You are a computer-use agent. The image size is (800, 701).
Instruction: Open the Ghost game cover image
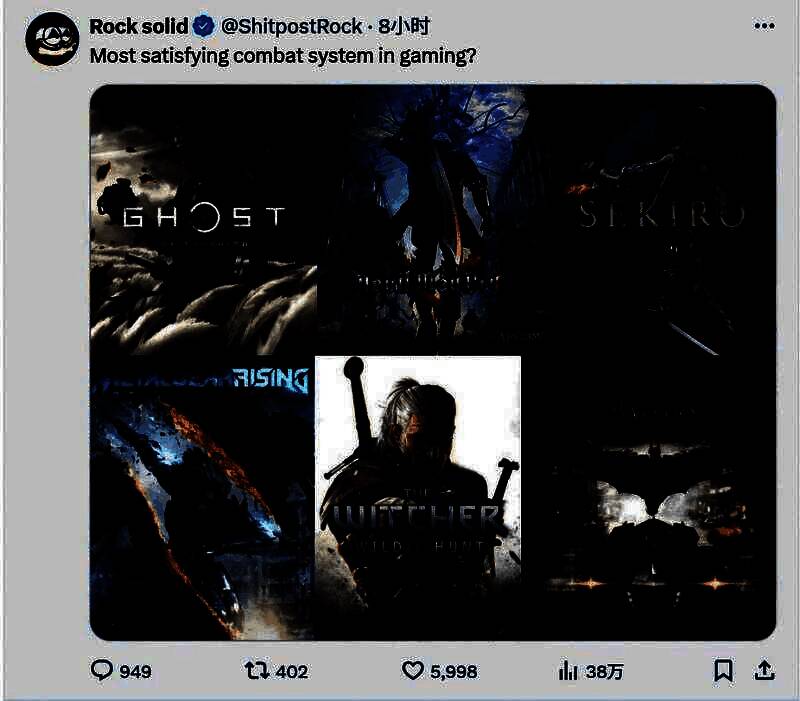(x=203, y=220)
